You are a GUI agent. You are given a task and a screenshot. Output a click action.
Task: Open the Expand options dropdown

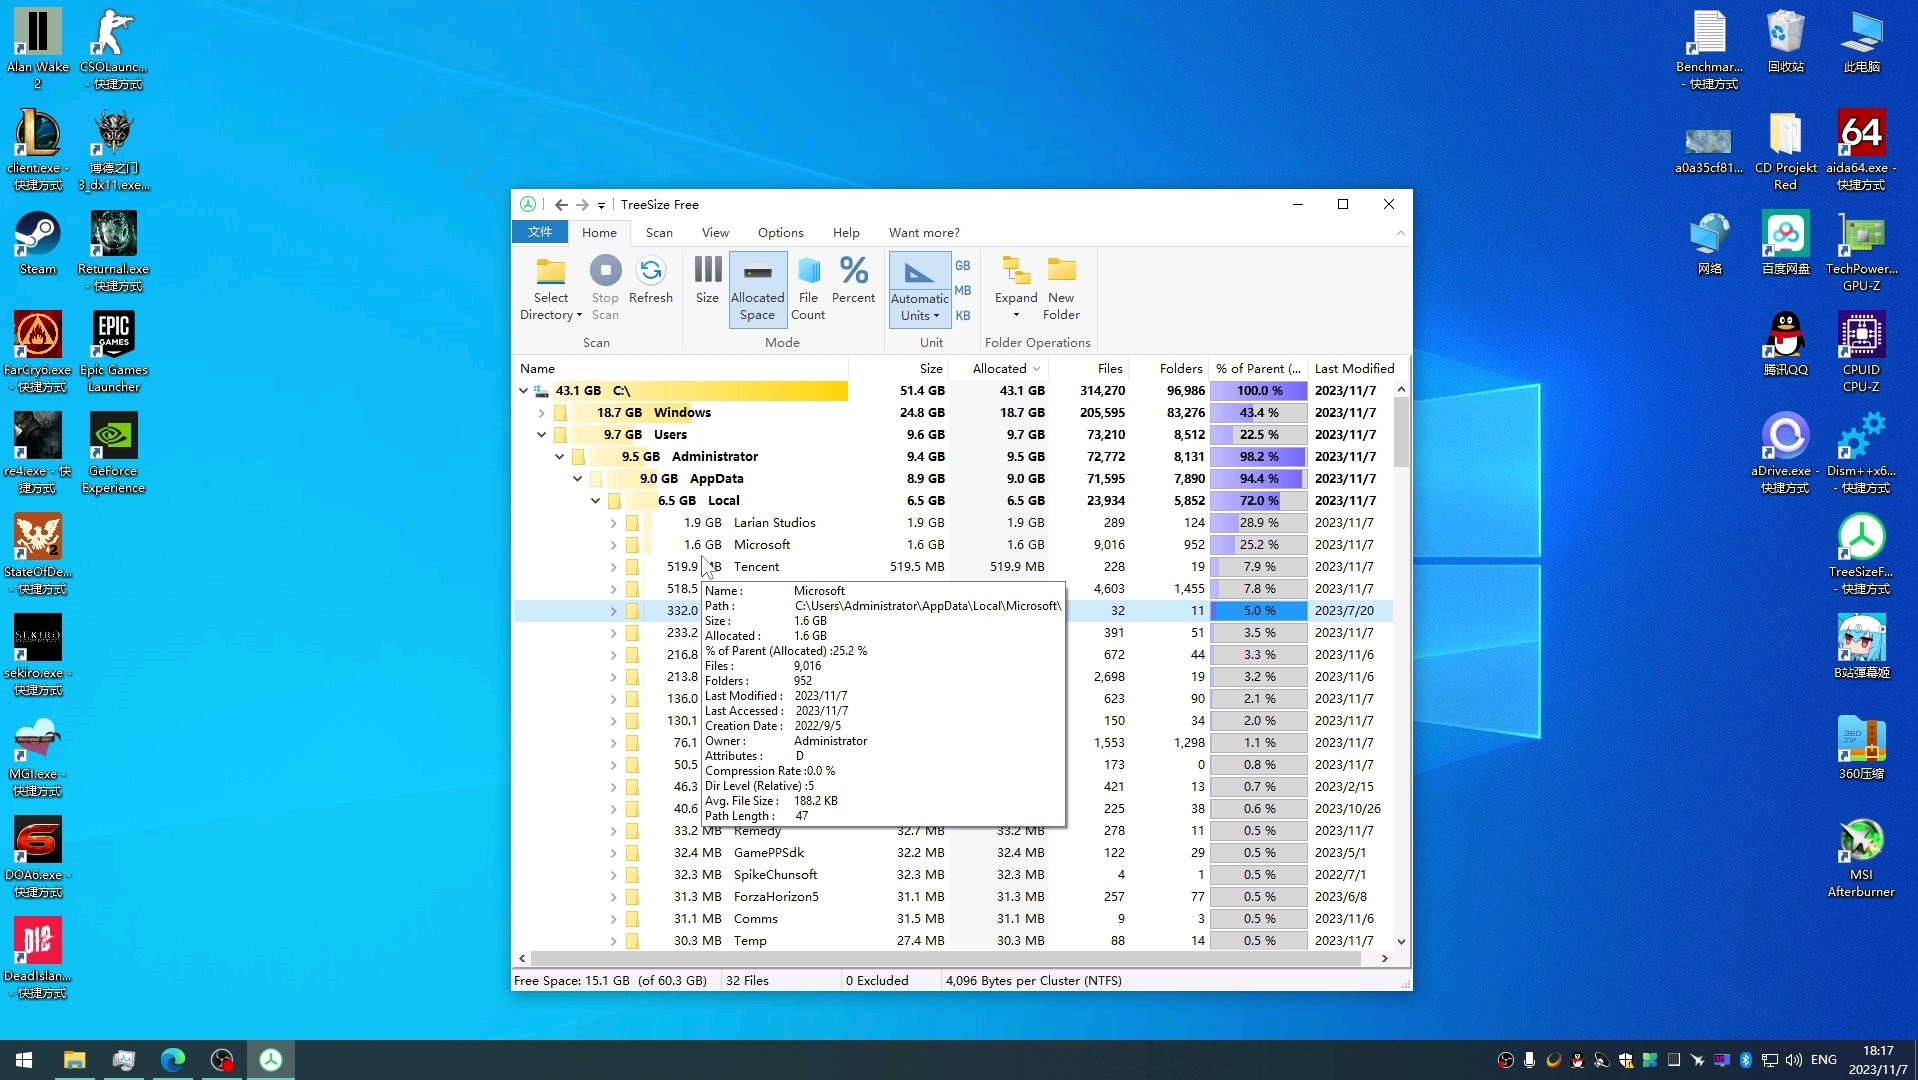[x=1016, y=289]
